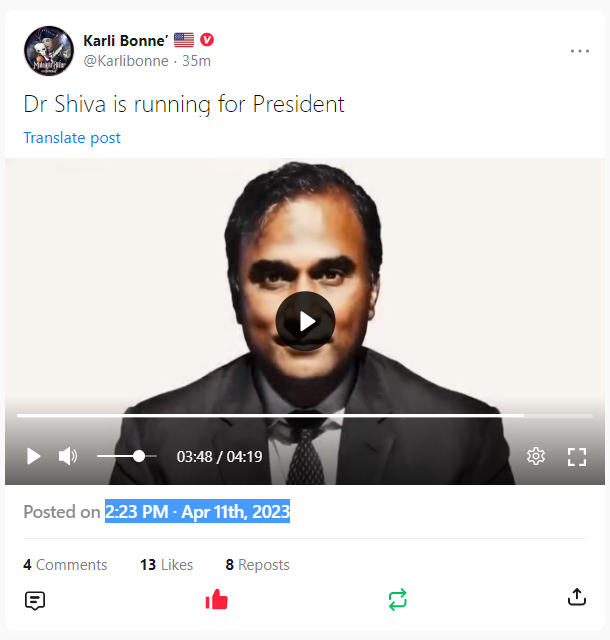
Task: Click Translate post link
Action: coord(72,138)
